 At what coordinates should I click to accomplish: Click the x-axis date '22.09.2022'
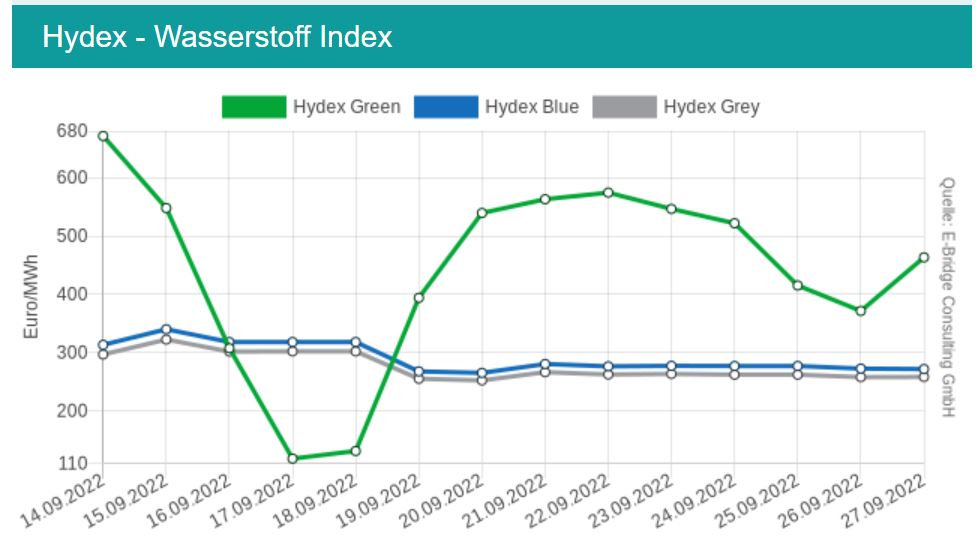(568, 501)
